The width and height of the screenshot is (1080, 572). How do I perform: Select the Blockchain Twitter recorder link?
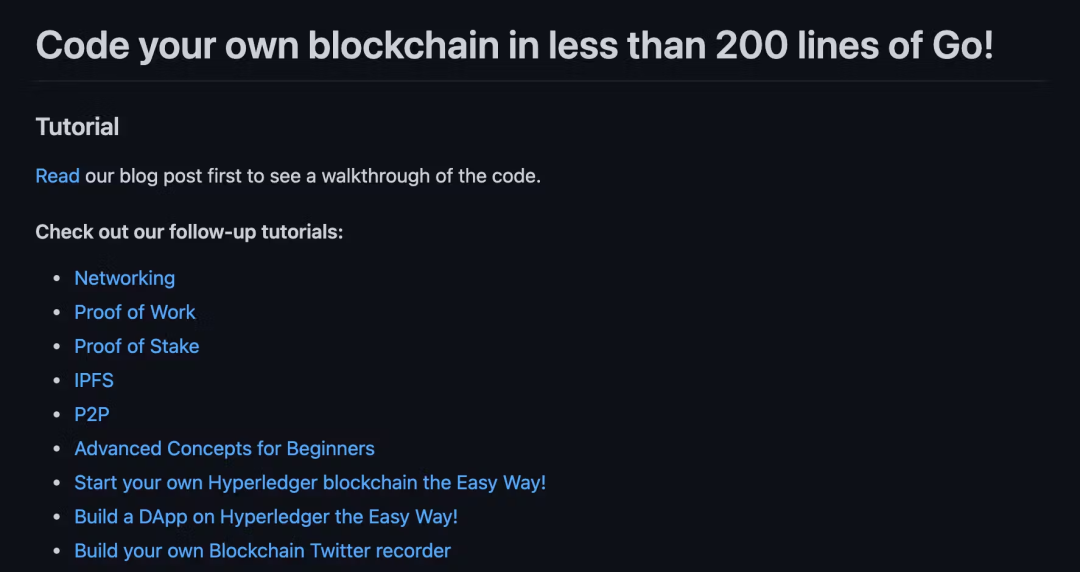[262, 550]
